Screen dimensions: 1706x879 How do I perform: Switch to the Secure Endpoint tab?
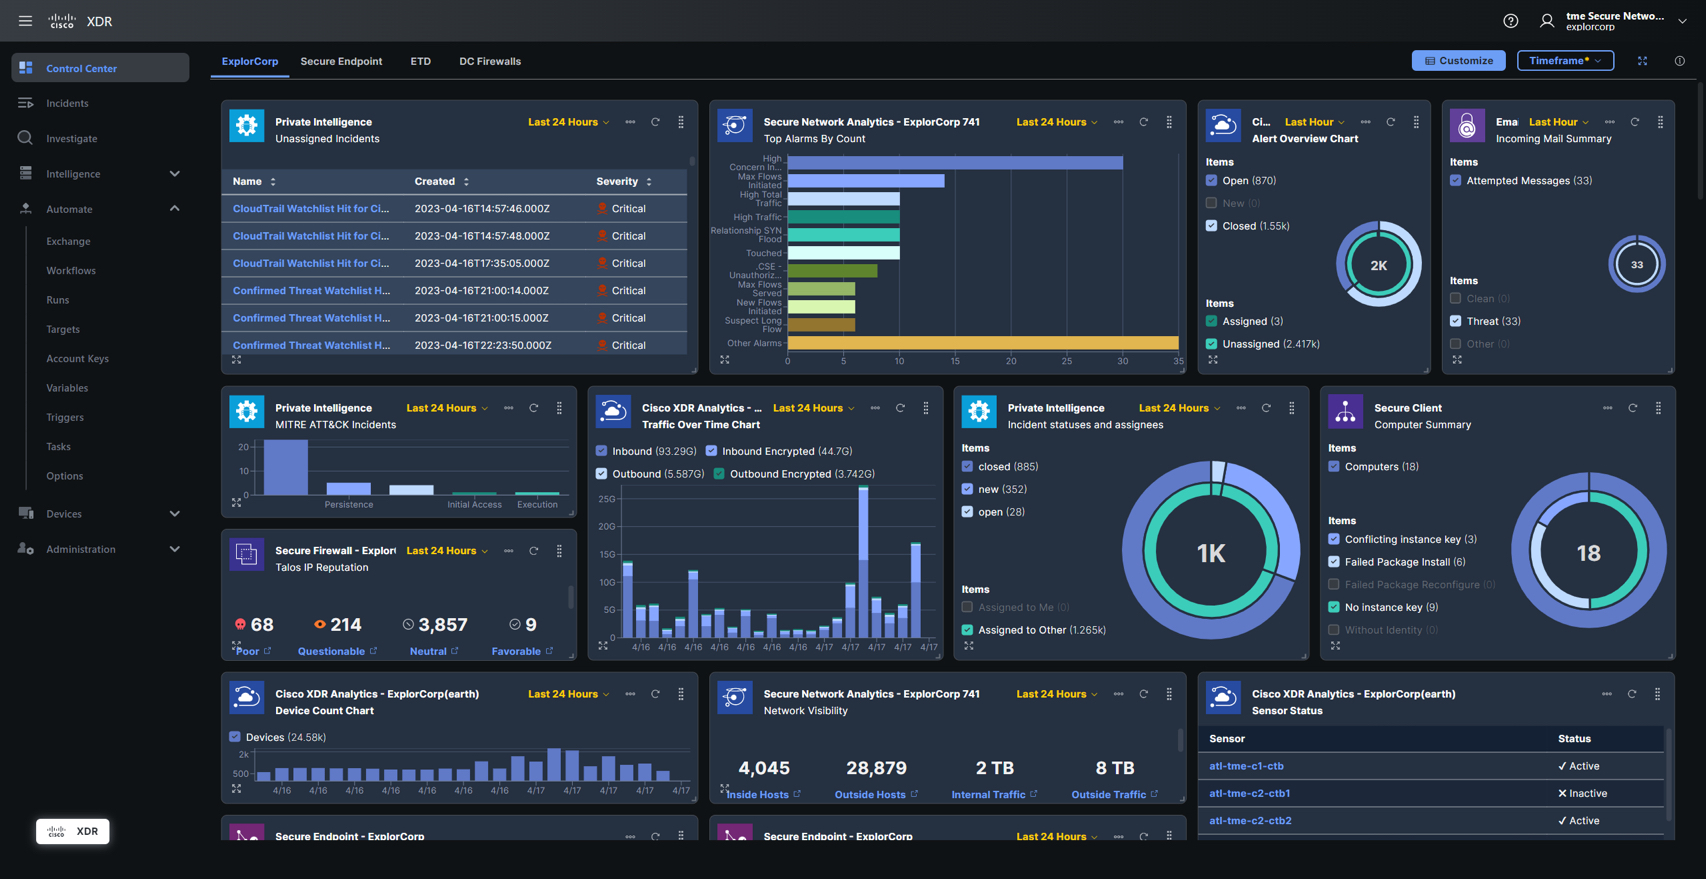[x=341, y=61]
